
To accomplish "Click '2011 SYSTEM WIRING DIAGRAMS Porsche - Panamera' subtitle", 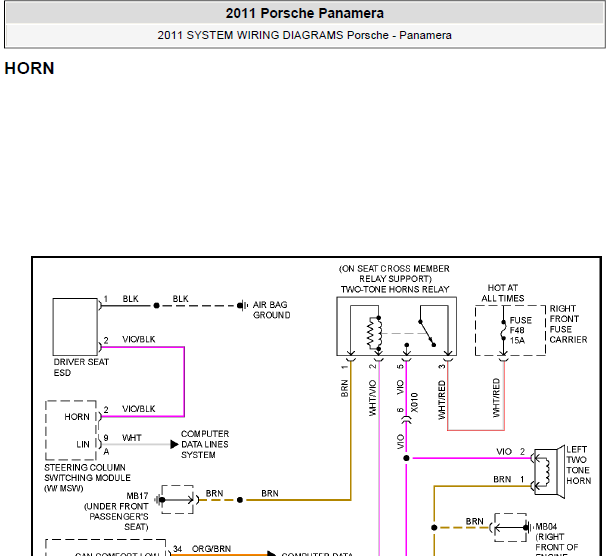I will point(305,35).
